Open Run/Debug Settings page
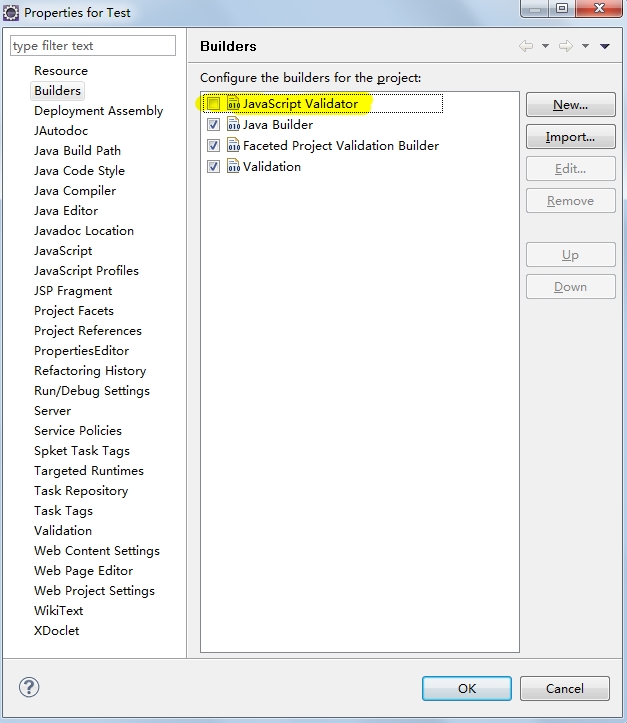 tap(92, 391)
